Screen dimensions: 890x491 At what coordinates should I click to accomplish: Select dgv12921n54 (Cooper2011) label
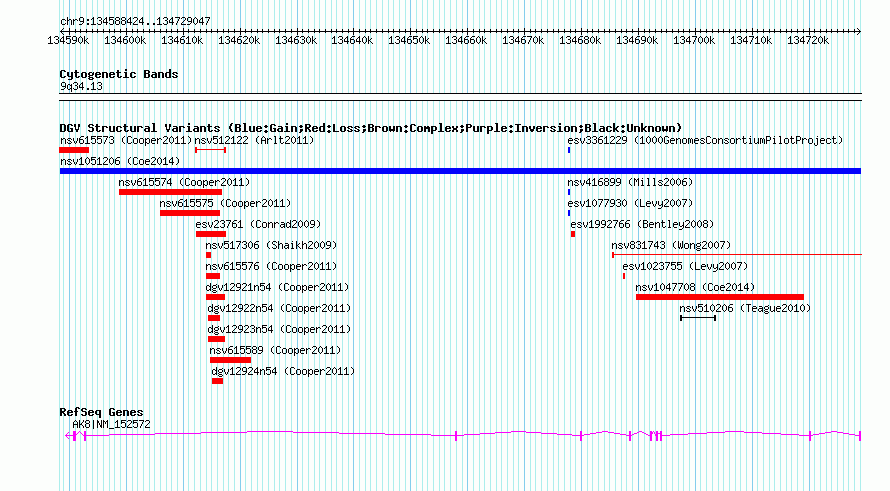(x=278, y=287)
